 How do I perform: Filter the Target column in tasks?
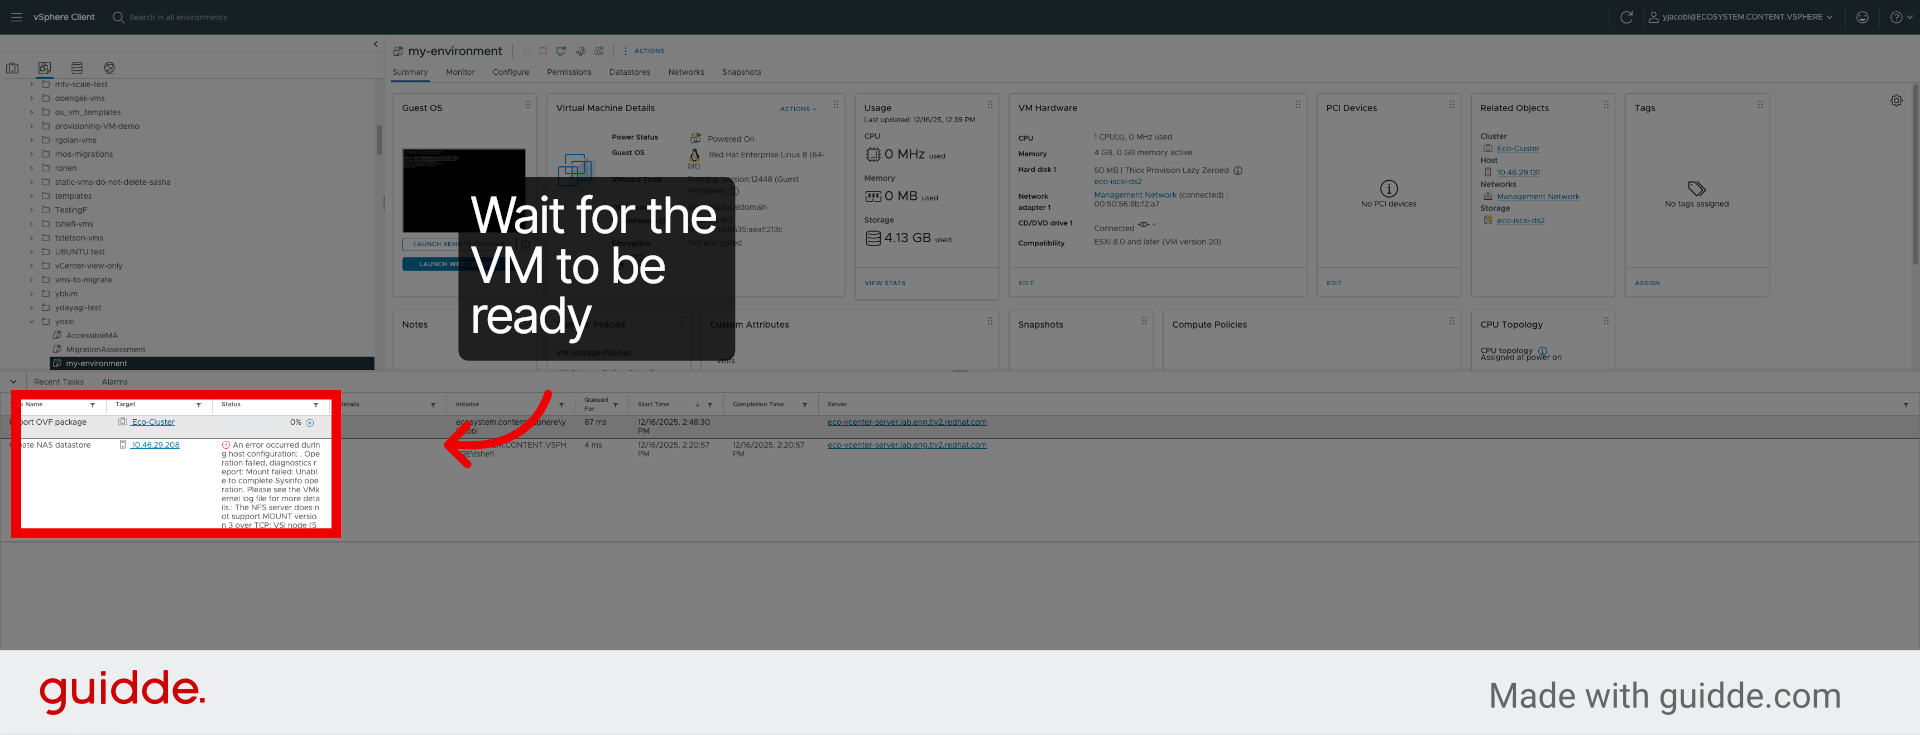coord(199,405)
